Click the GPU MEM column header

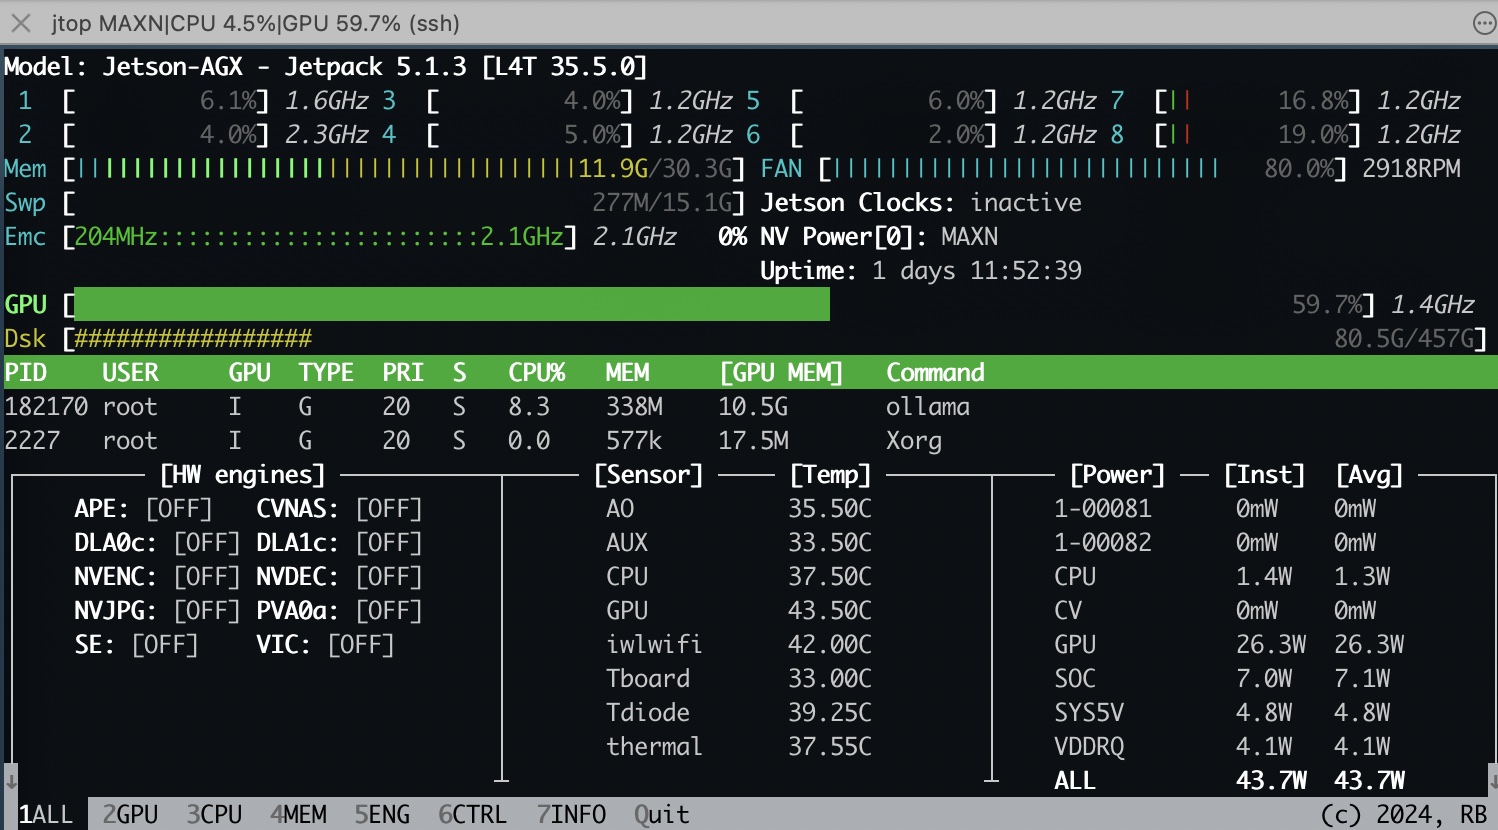point(781,373)
